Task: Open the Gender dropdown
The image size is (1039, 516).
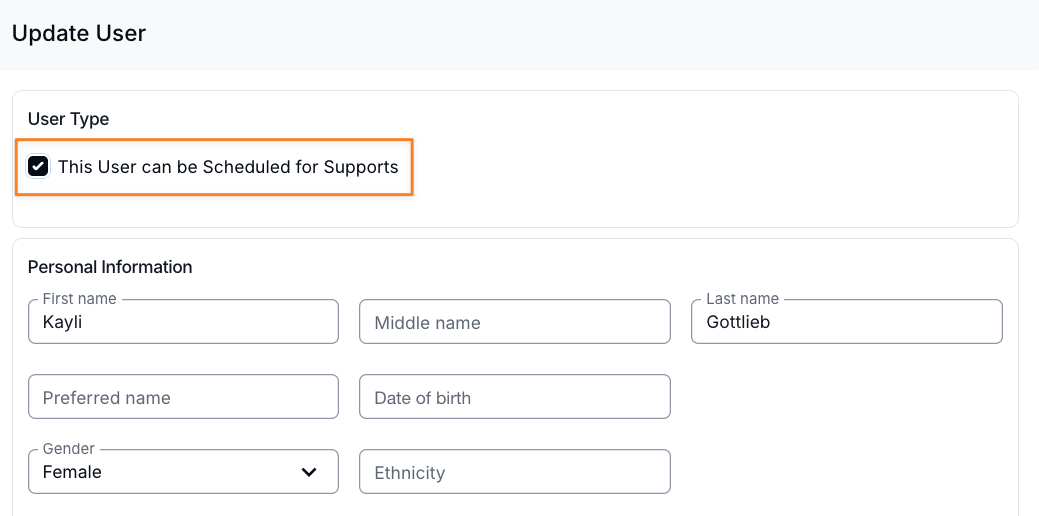Action: tap(183, 472)
